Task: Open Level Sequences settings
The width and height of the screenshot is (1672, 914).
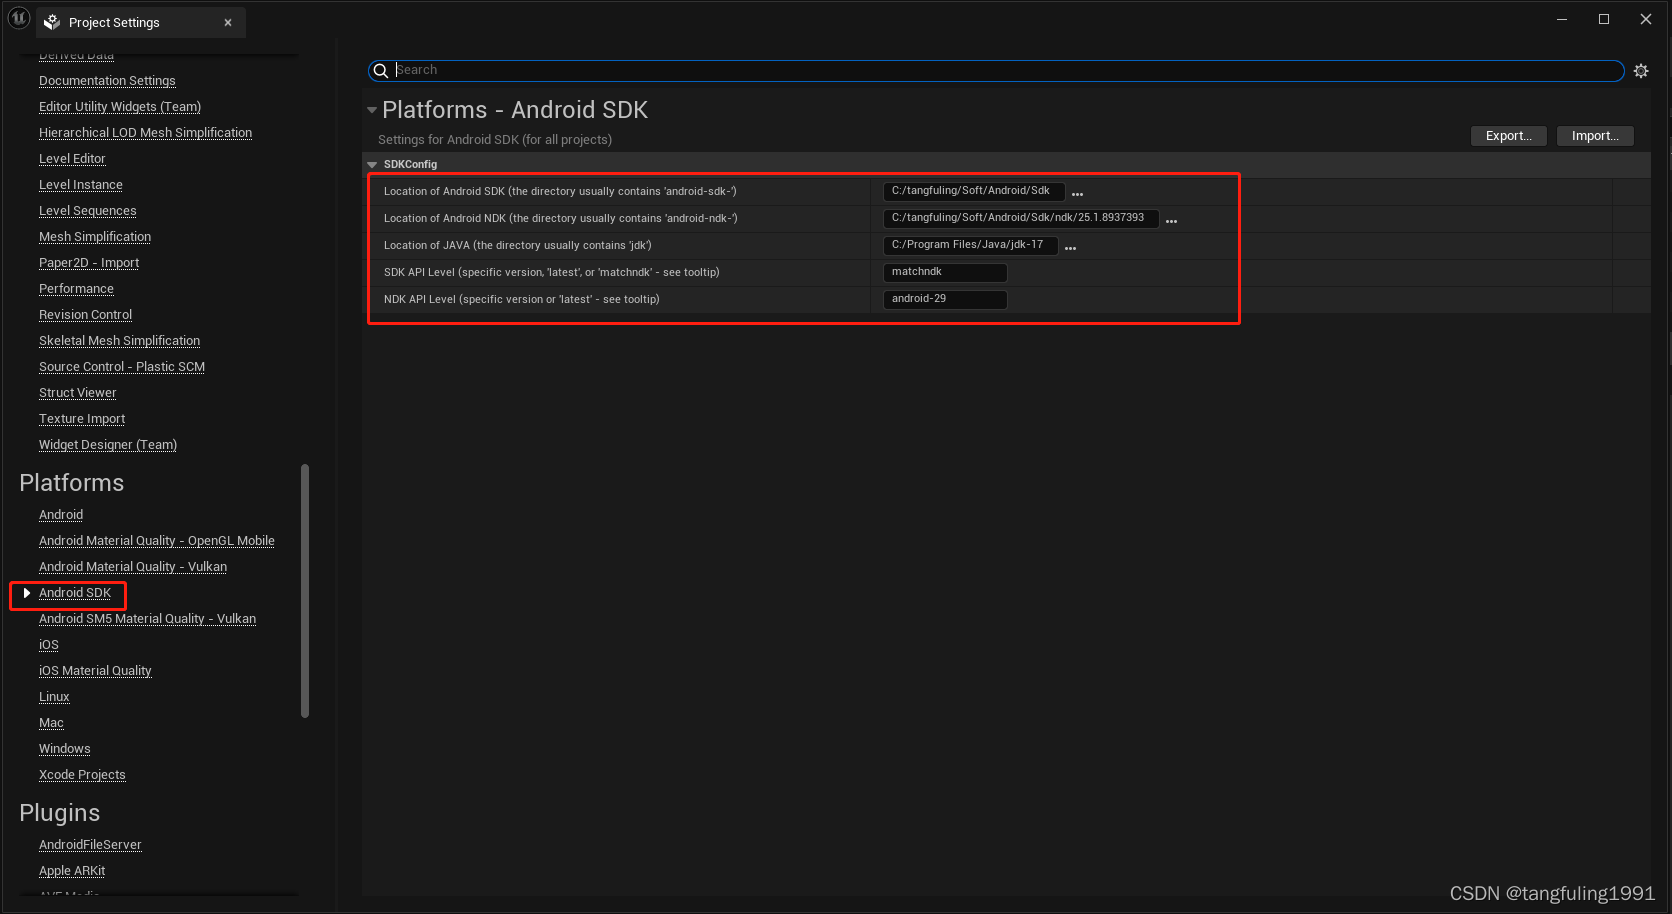Action: (x=88, y=211)
